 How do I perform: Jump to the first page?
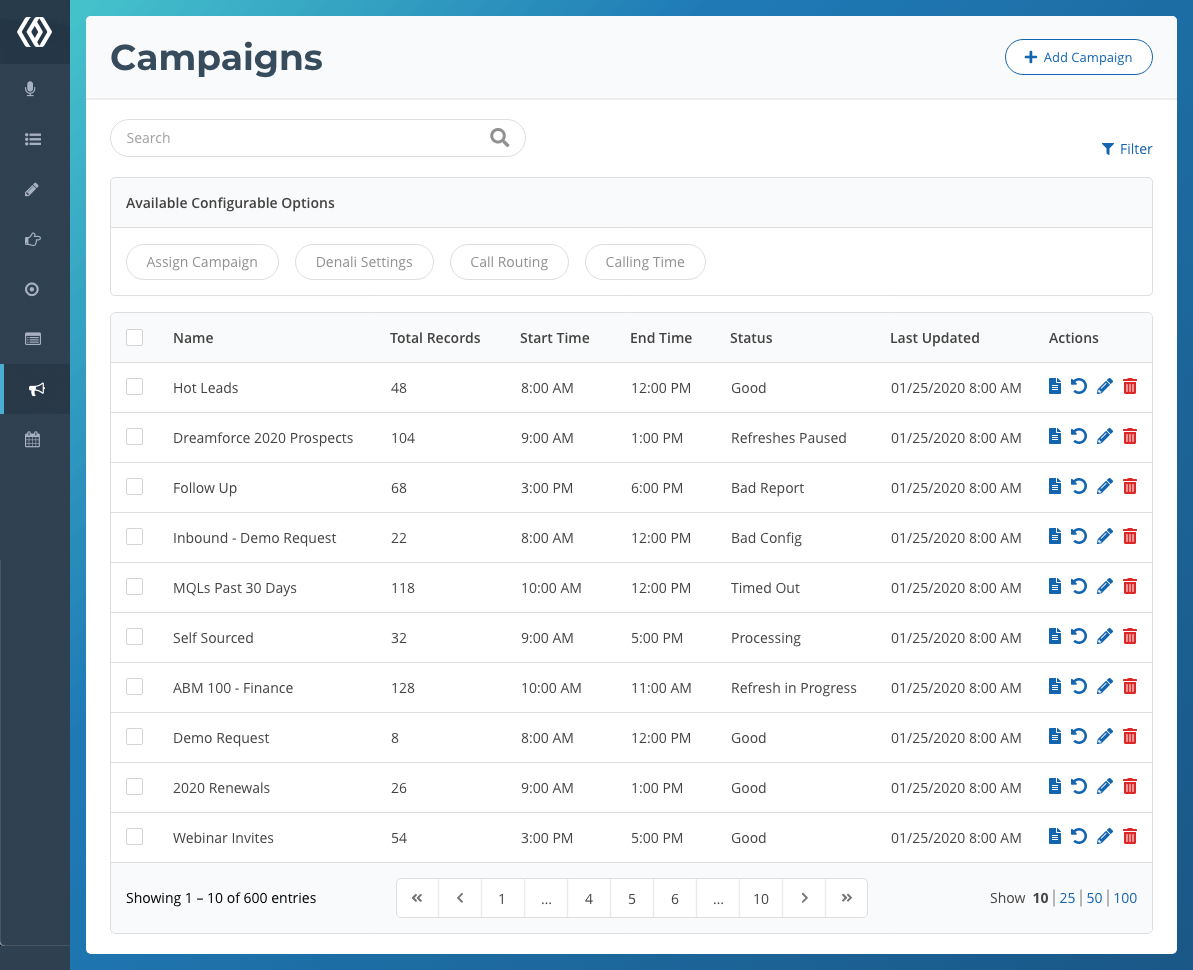pyautogui.click(x=417, y=898)
